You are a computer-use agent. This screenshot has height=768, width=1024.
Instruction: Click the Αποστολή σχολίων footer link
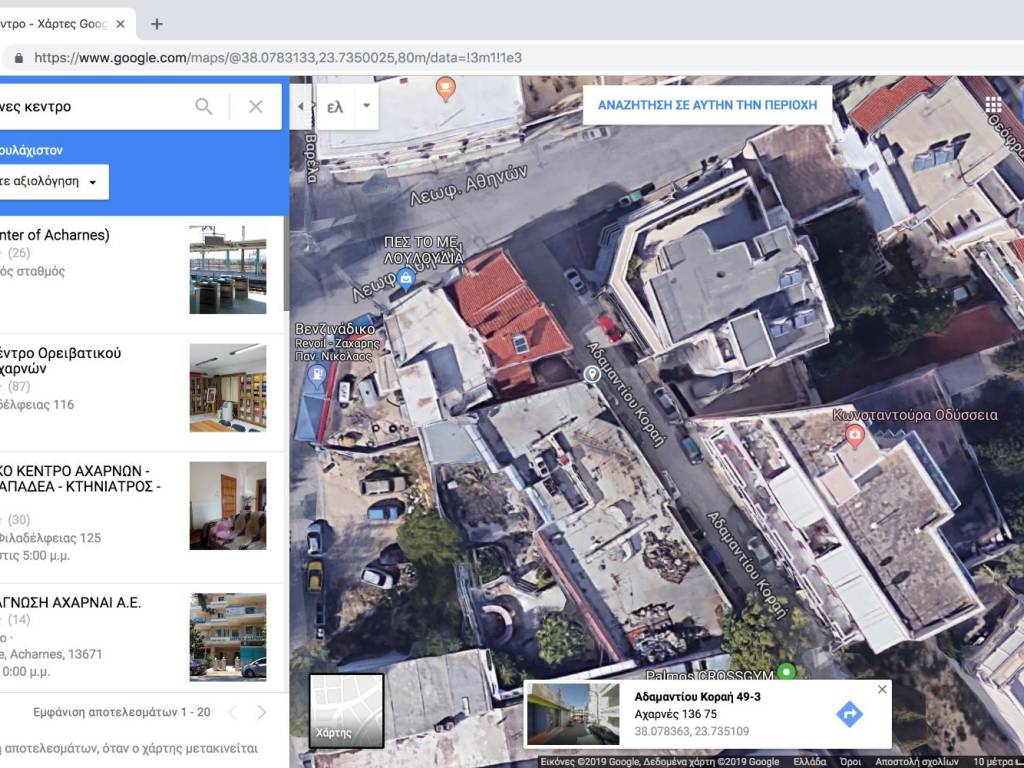click(916, 761)
